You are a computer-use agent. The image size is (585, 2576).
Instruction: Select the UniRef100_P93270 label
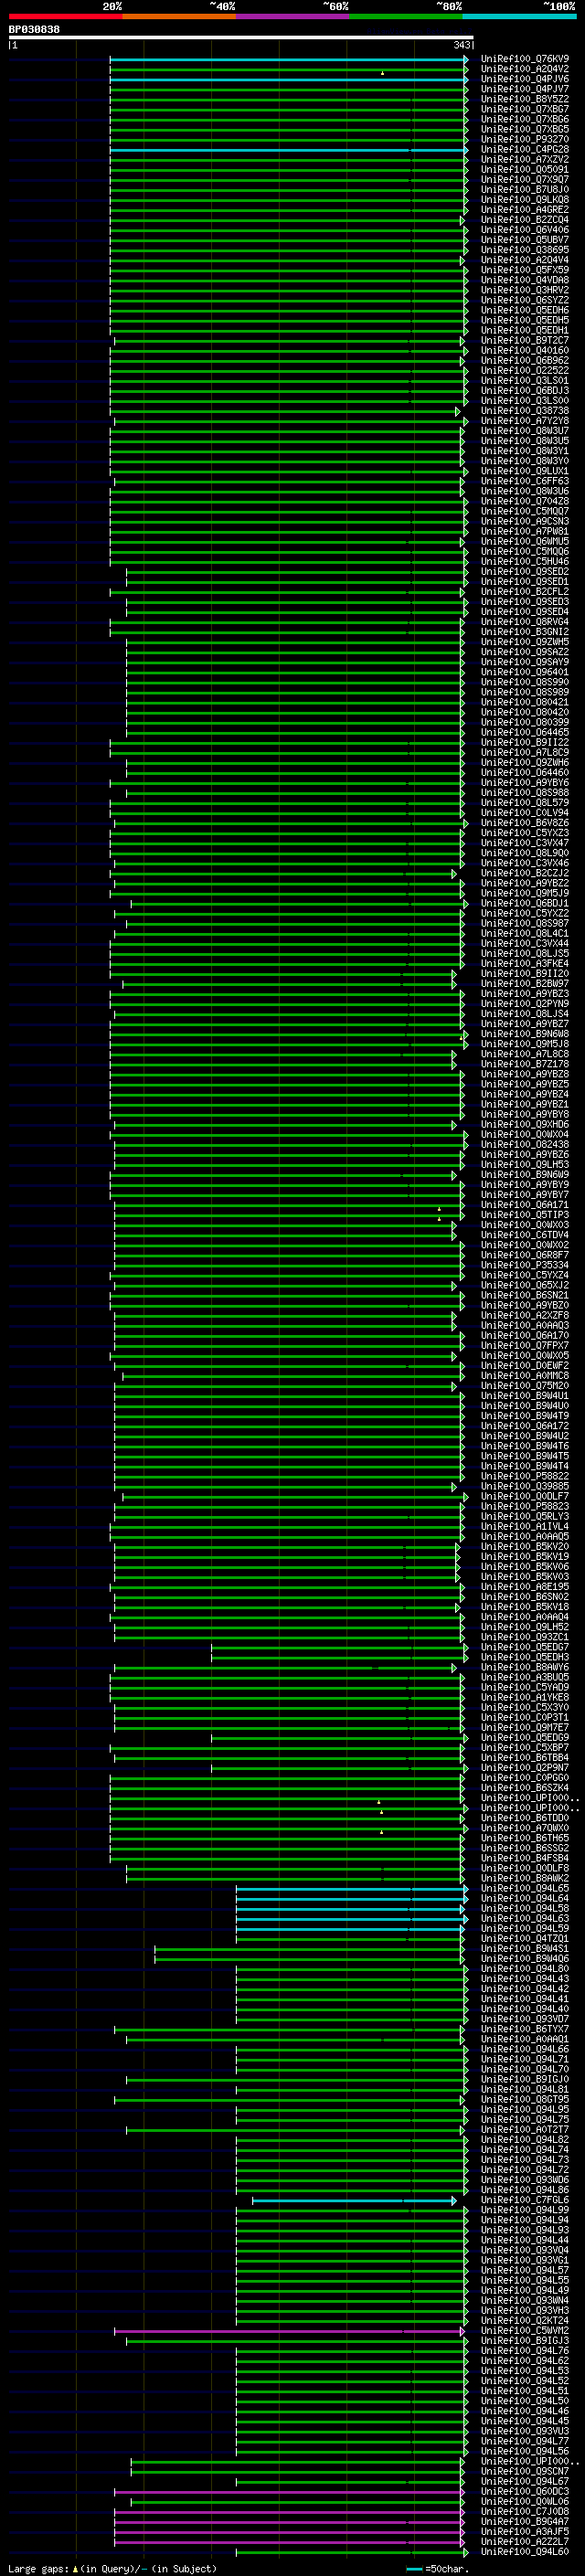tap(525, 139)
